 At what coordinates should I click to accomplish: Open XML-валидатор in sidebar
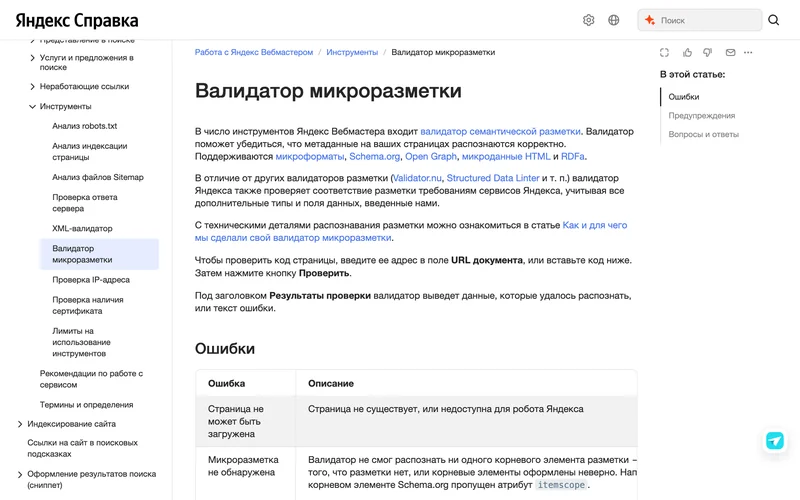[82, 229]
